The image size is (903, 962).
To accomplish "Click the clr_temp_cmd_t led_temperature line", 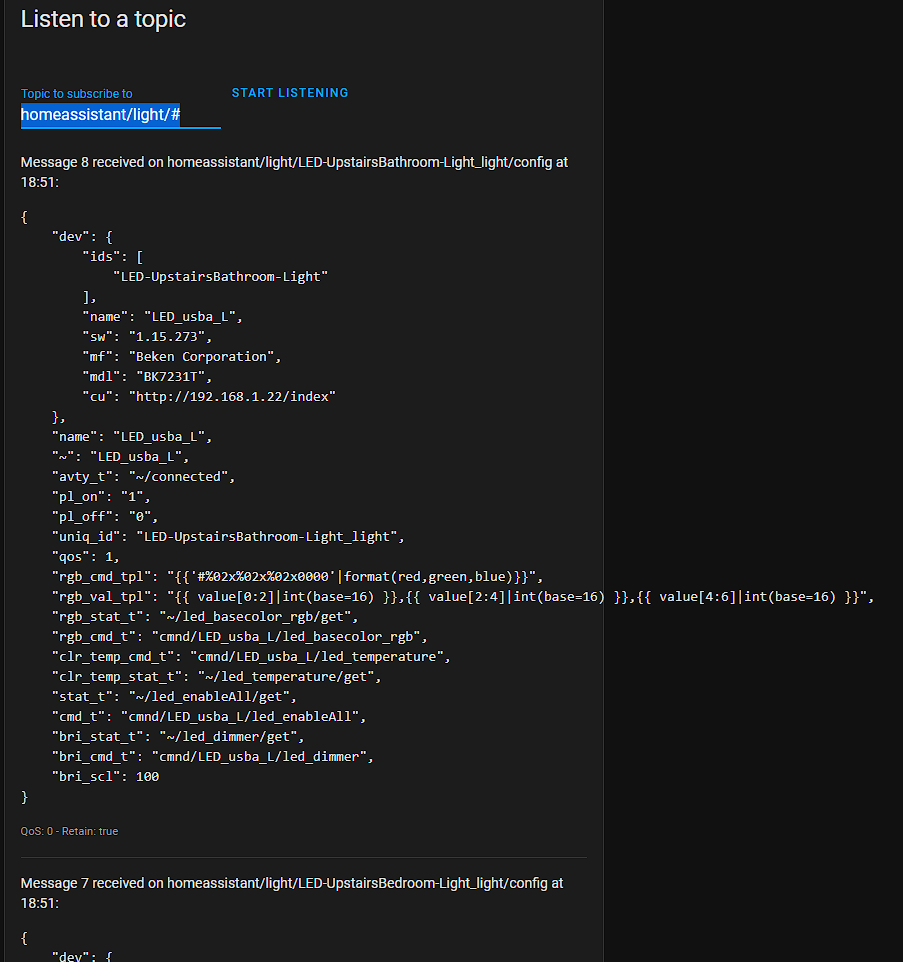I will [251, 656].
